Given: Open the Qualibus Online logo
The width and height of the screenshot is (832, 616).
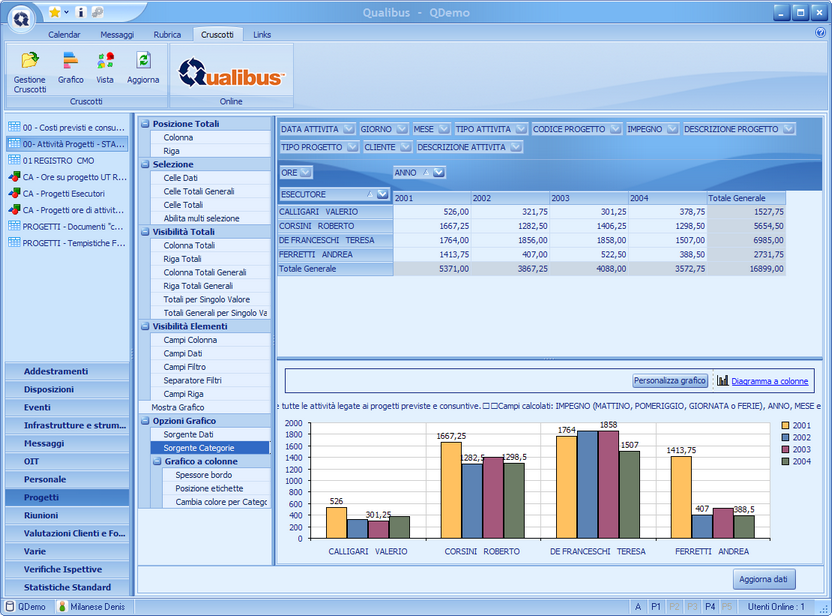Looking at the screenshot, I should point(231,73).
